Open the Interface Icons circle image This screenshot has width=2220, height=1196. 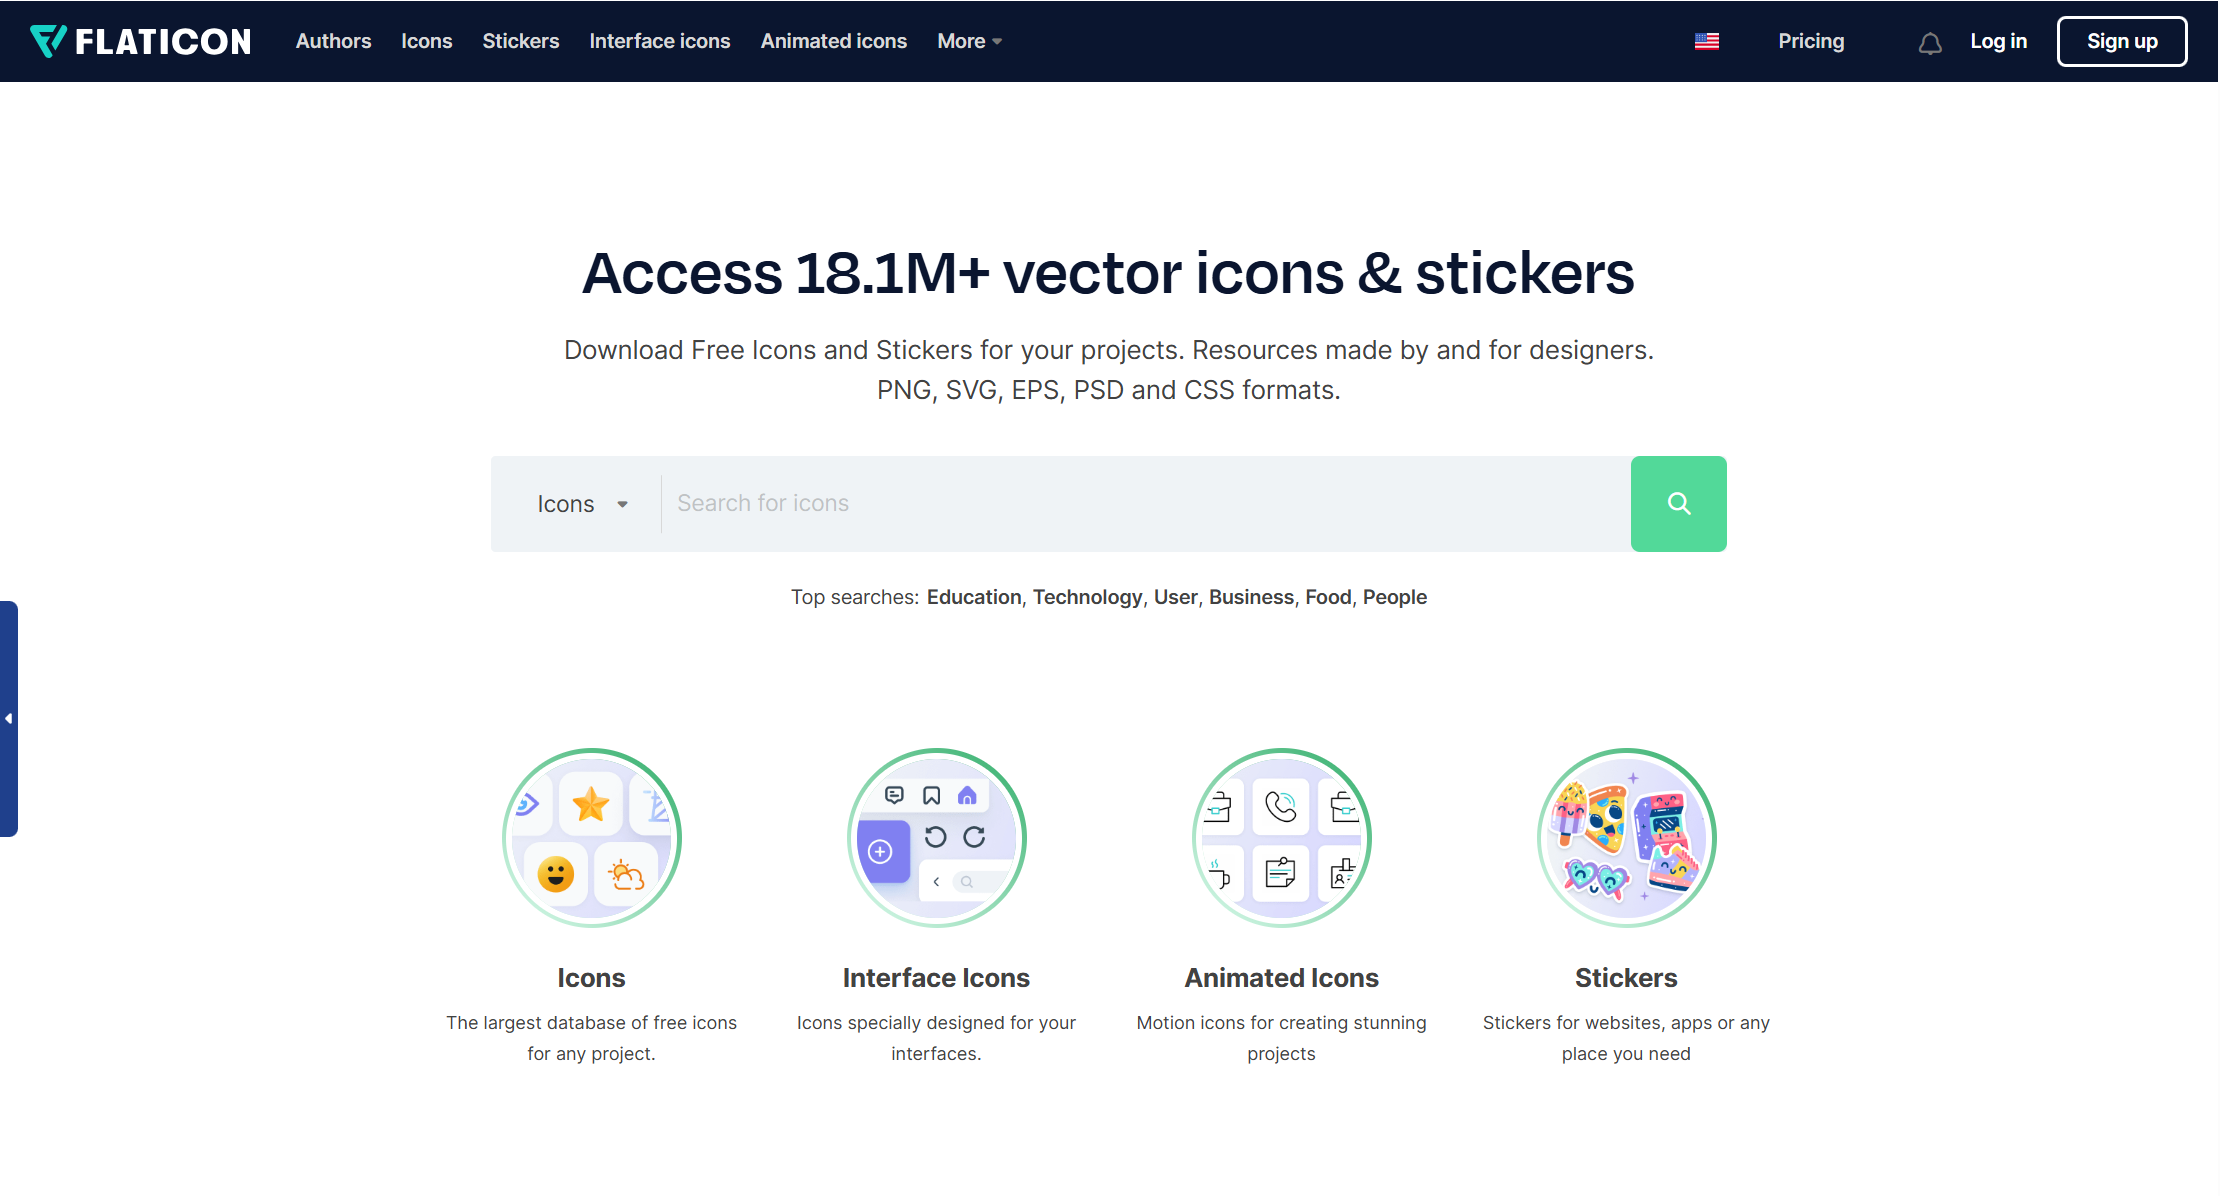click(x=936, y=837)
